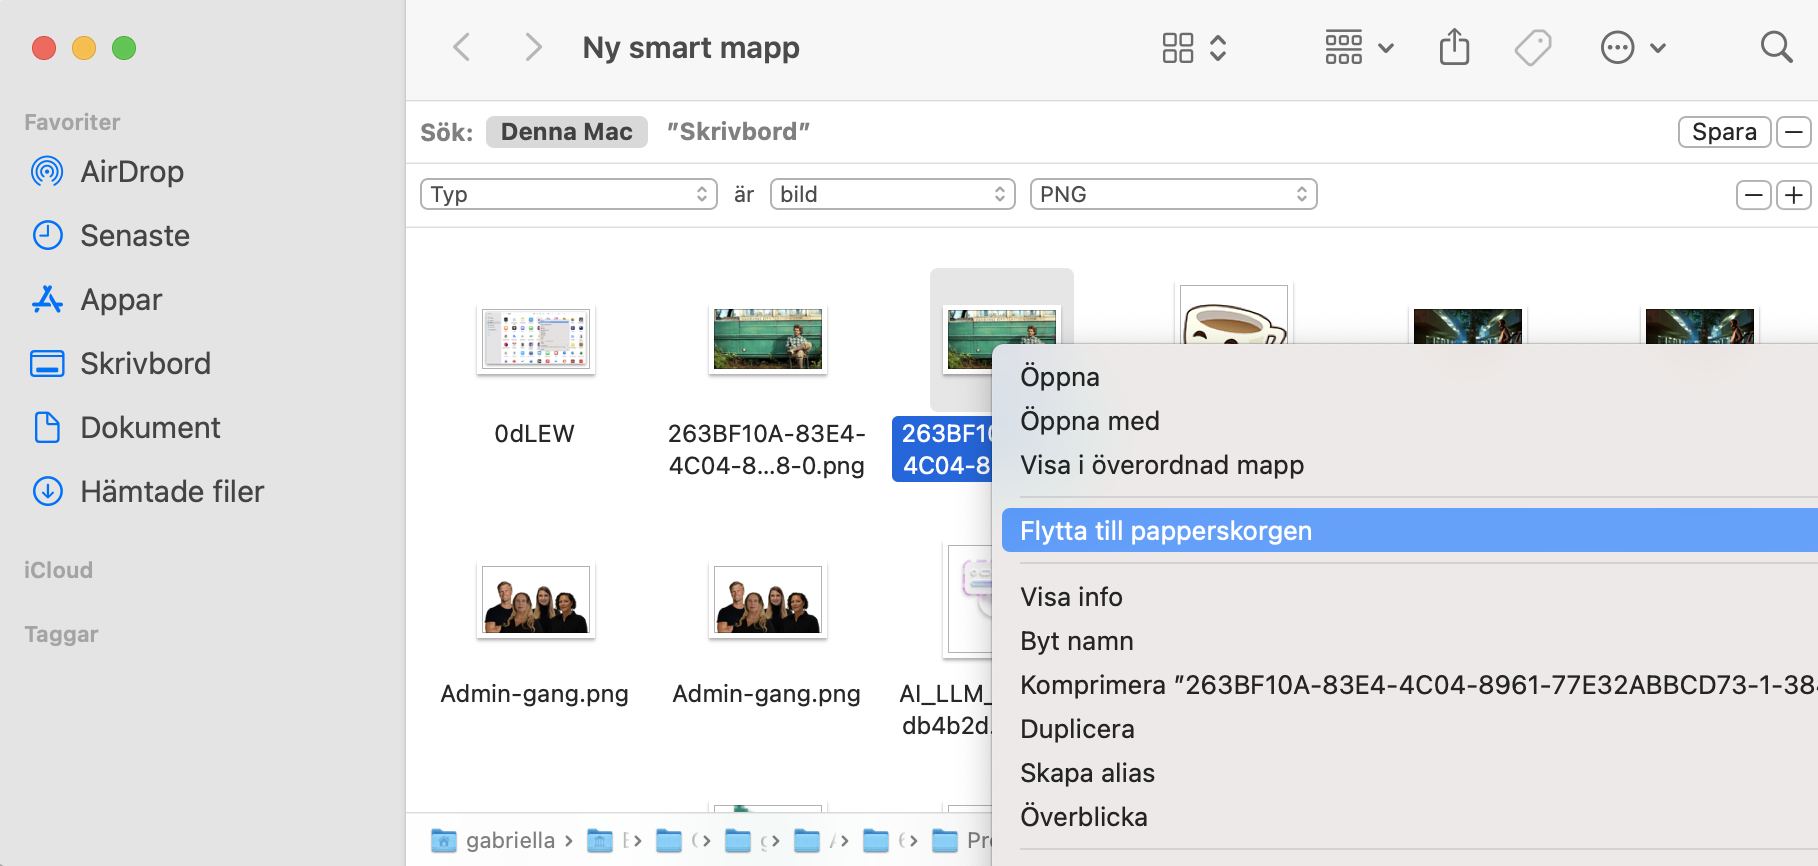The image size is (1818, 866).
Task: Select the unselected 263BF10A-83E4-4C04-8…8-0.png file thumbnail
Action: pyautogui.click(x=768, y=339)
